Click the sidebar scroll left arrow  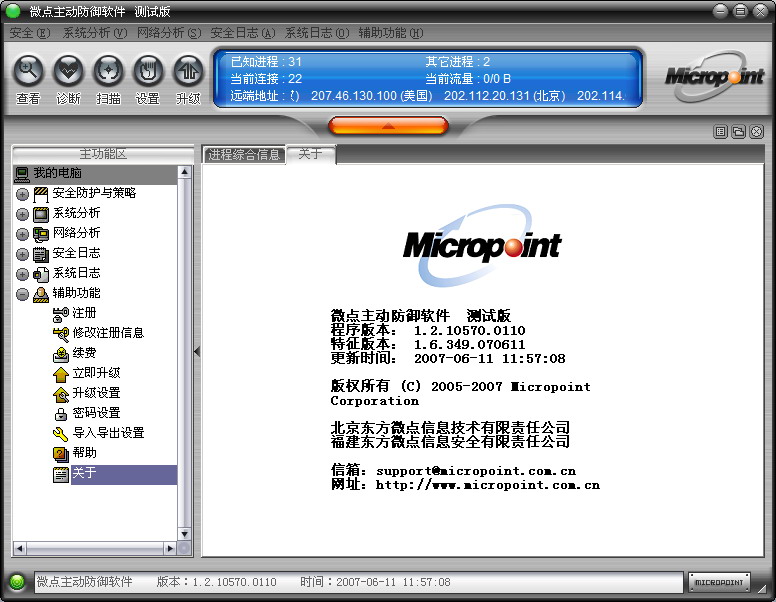(x=20, y=548)
